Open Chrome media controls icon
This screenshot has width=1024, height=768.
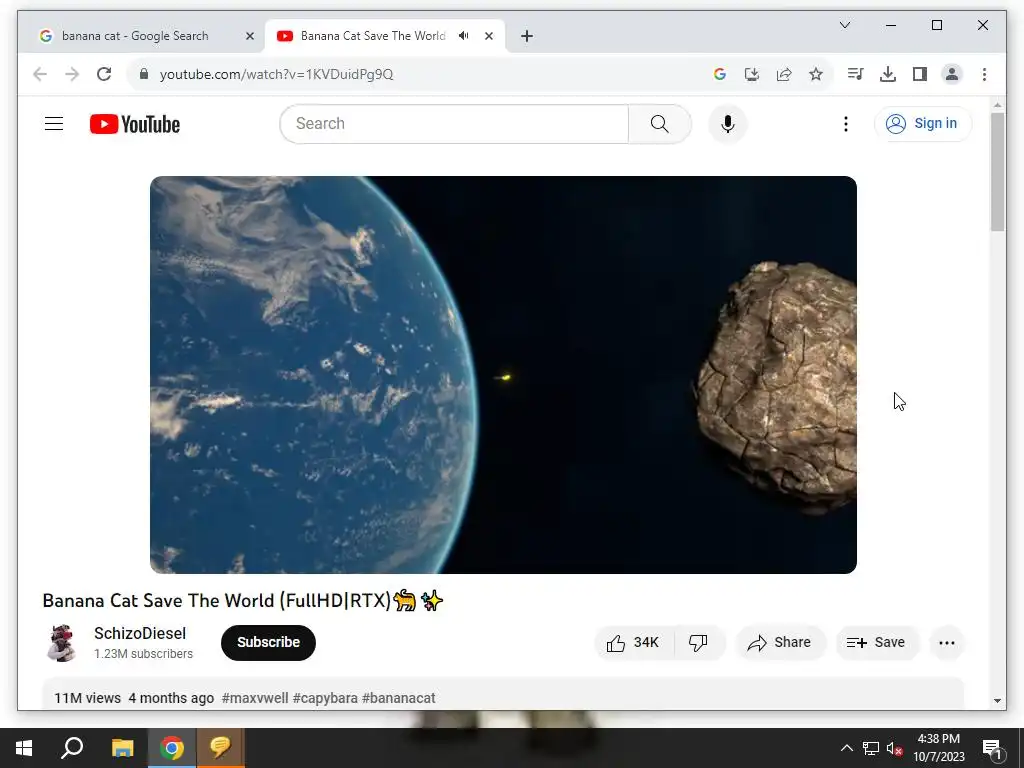pos(856,74)
